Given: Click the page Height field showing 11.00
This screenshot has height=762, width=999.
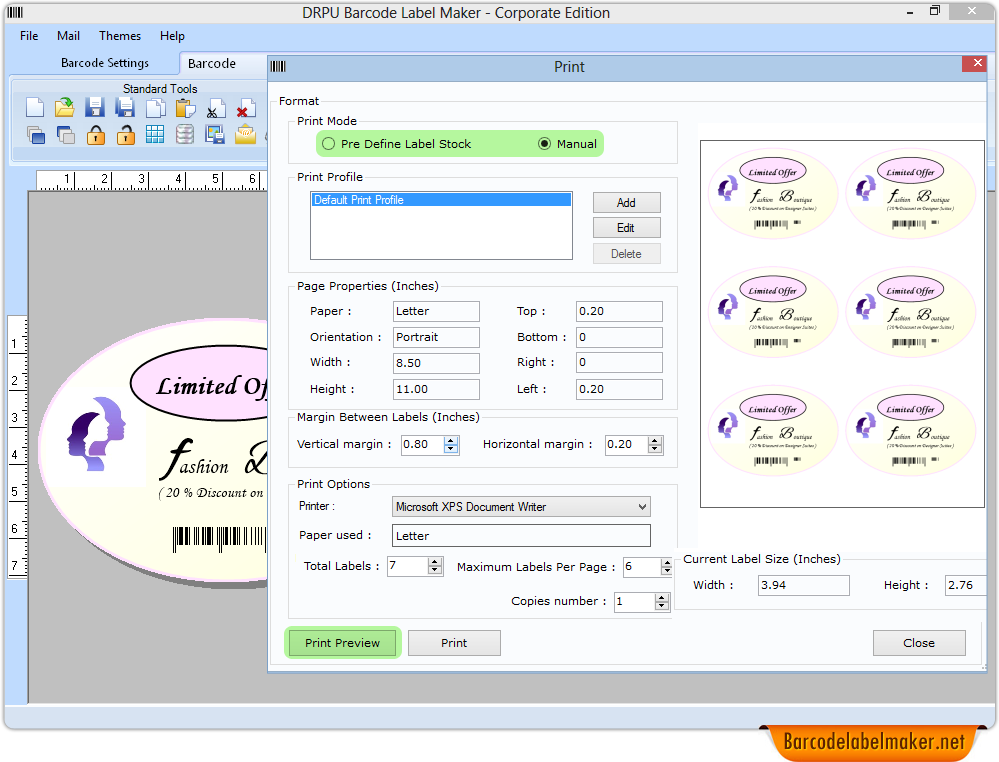Looking at the screenshot, I should tap(436, 389).
